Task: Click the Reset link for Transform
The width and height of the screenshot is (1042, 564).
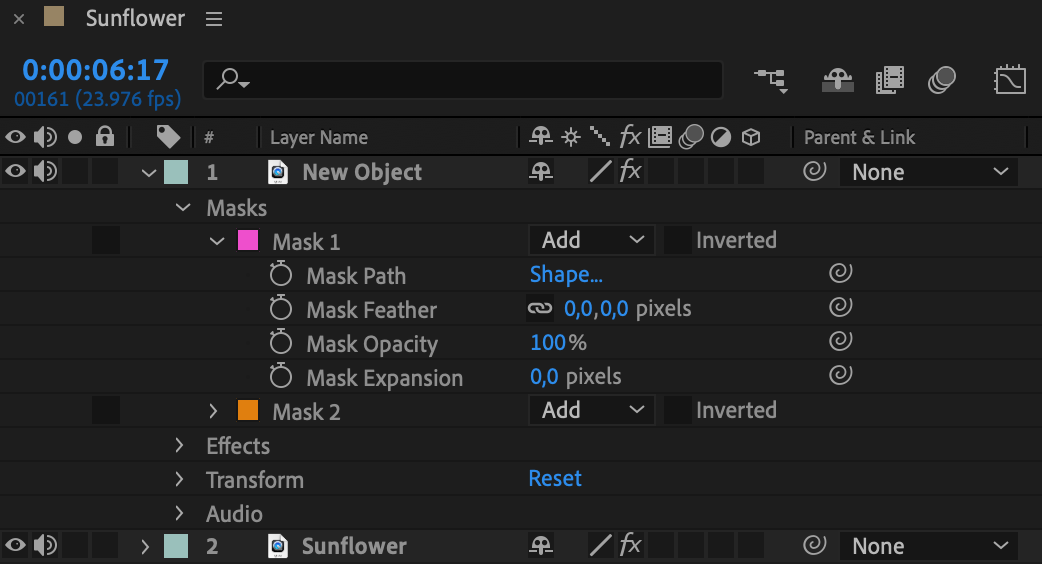Action: click(x=555, y=478)
